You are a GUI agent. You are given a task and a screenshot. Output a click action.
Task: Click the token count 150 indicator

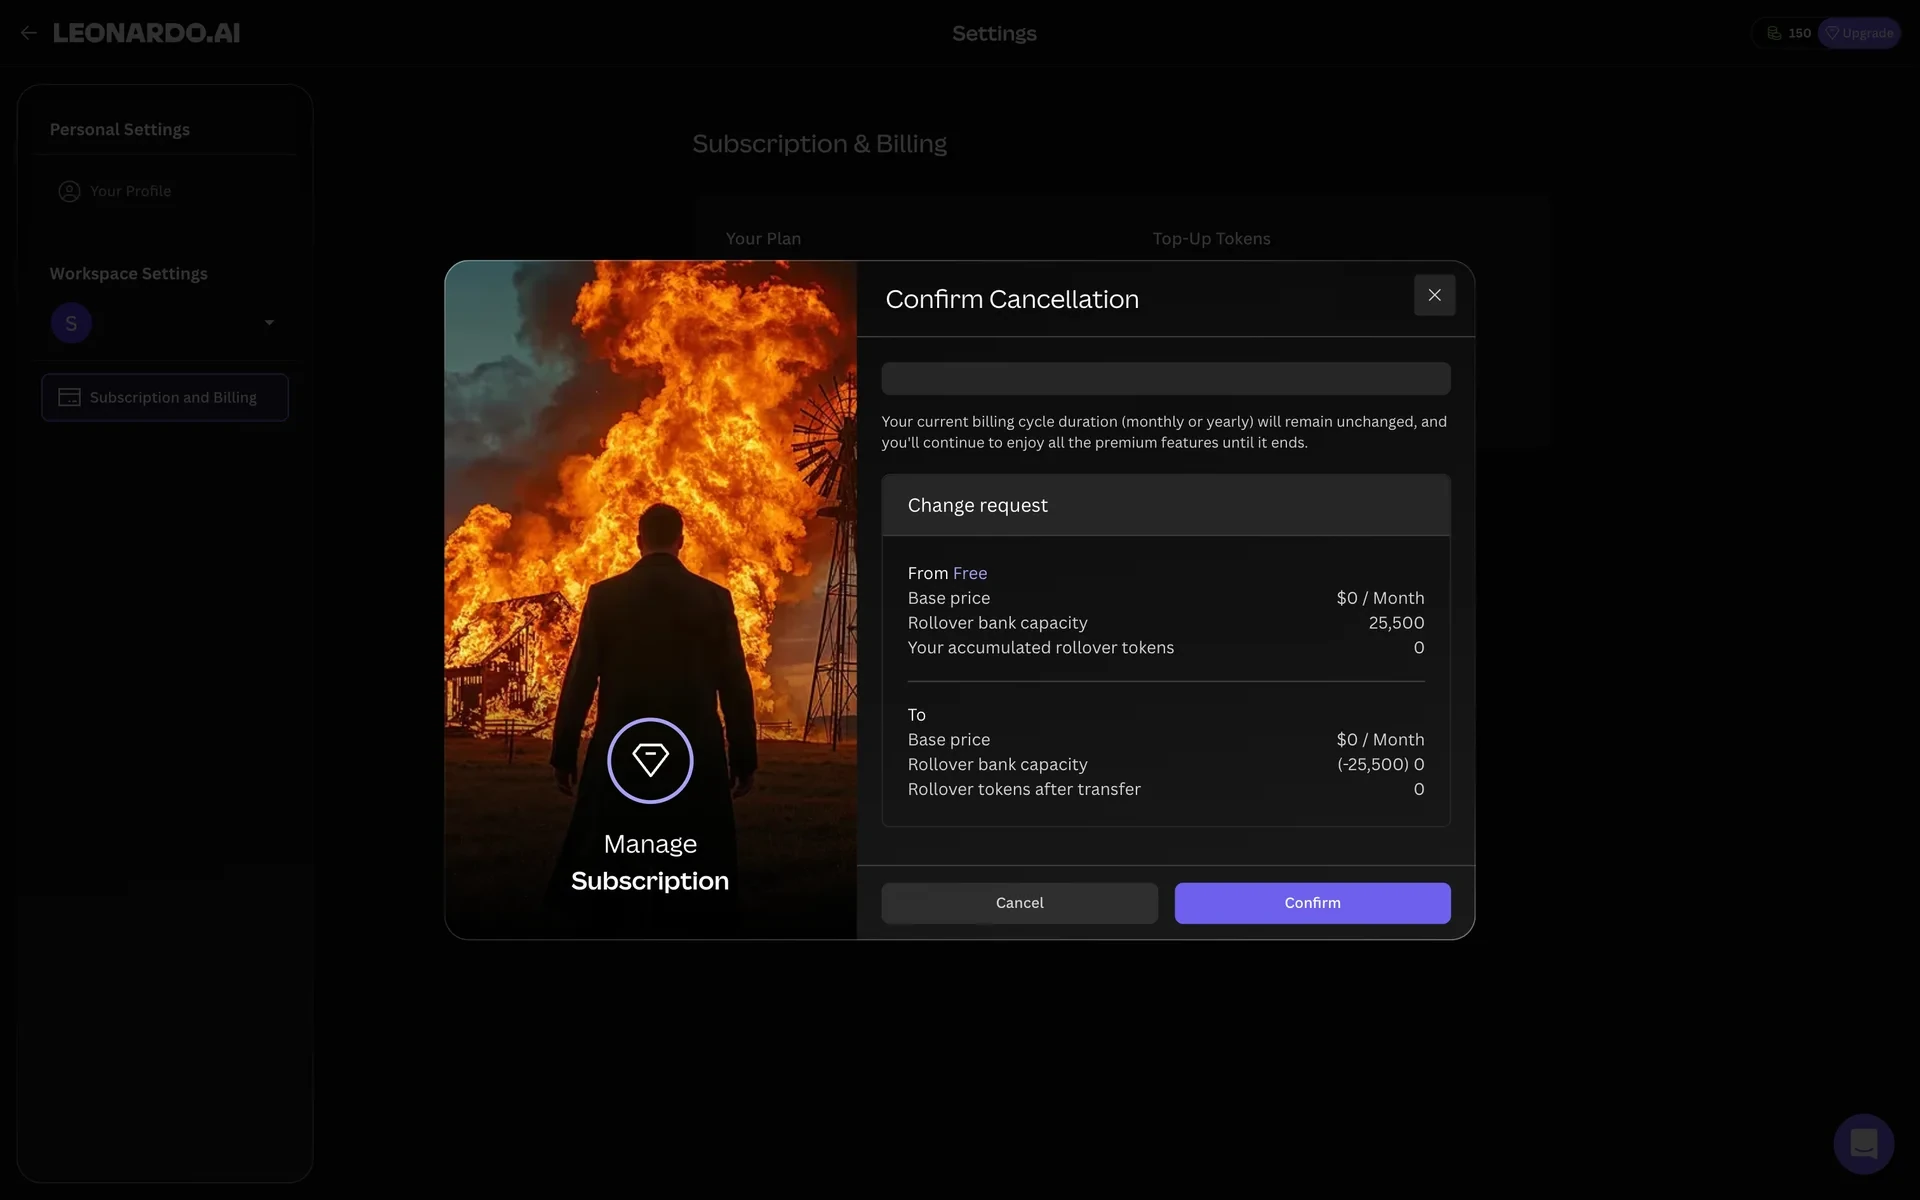[1789, 33]
